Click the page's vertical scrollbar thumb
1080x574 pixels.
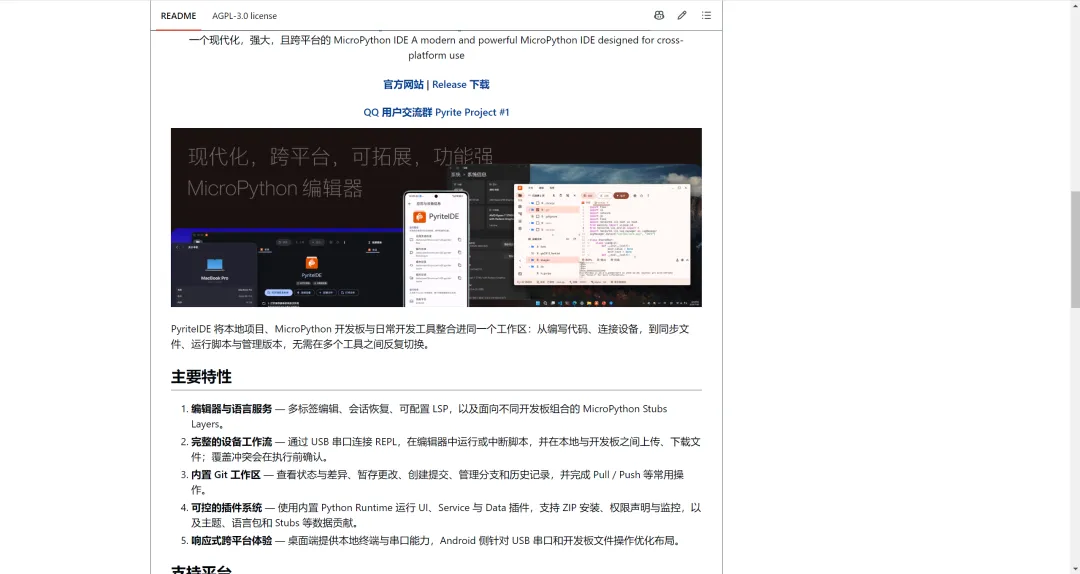click(1074, 249)
